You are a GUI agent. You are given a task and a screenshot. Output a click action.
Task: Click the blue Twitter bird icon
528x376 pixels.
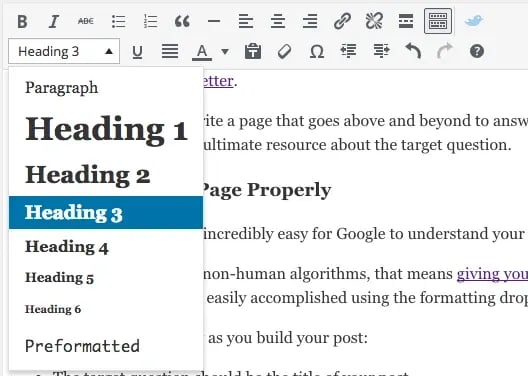pyautogui.click(x=474, y=21)
